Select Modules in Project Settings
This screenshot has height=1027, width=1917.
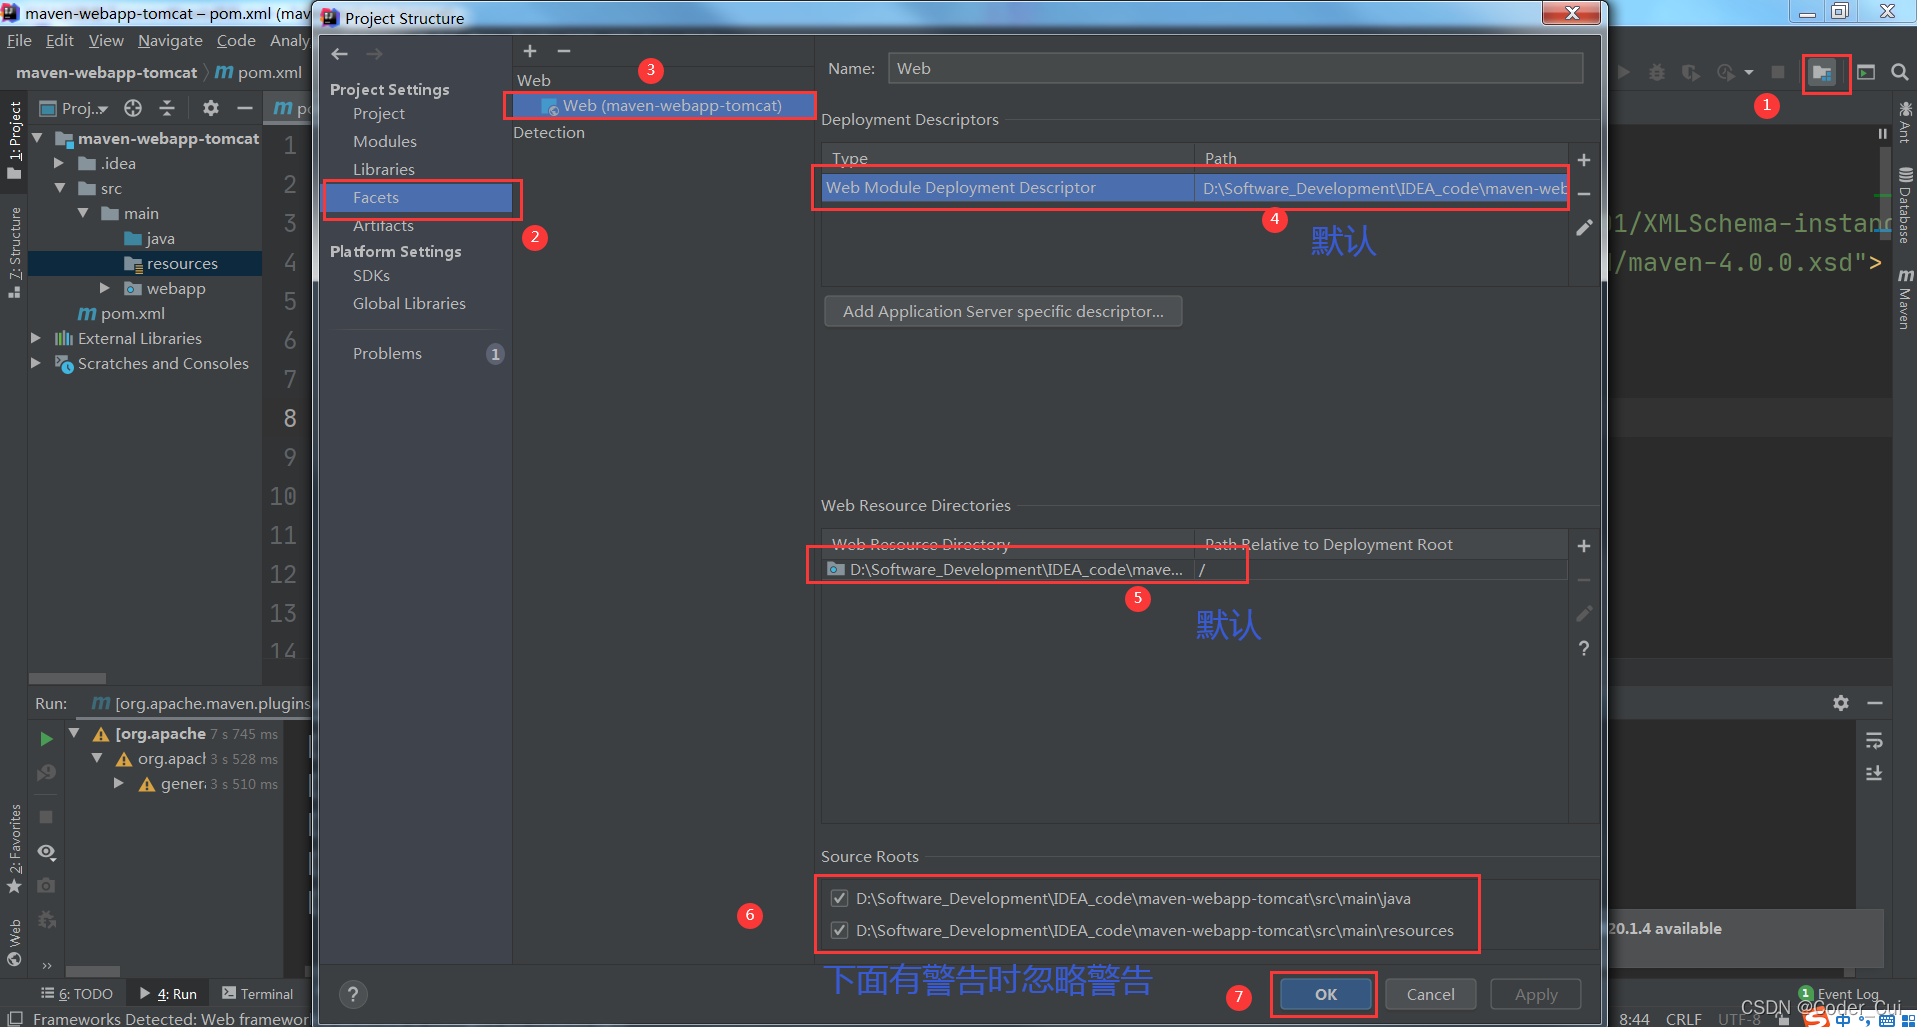tap(384, 141)
